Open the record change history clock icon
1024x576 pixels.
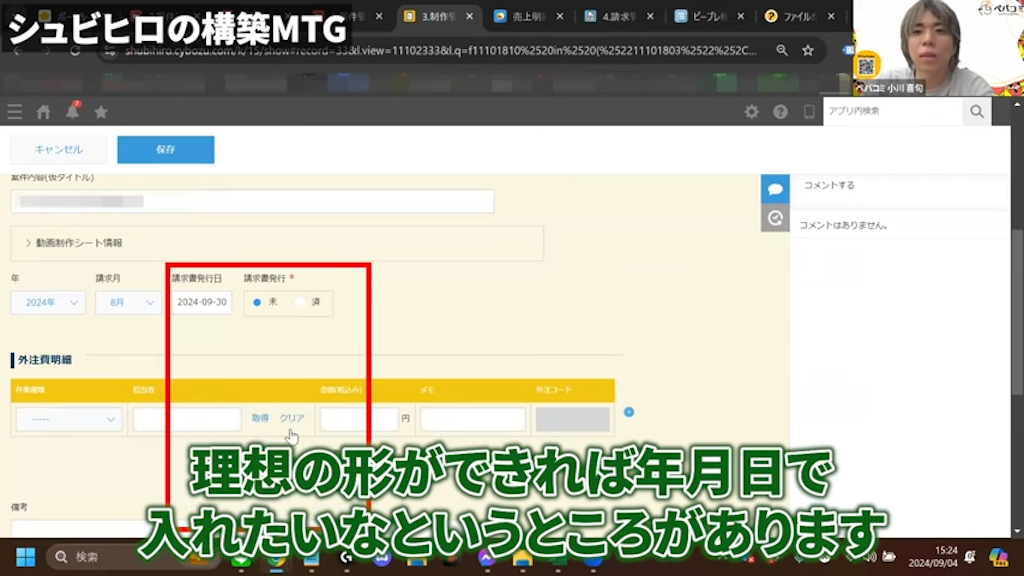(x=775, y=216)
